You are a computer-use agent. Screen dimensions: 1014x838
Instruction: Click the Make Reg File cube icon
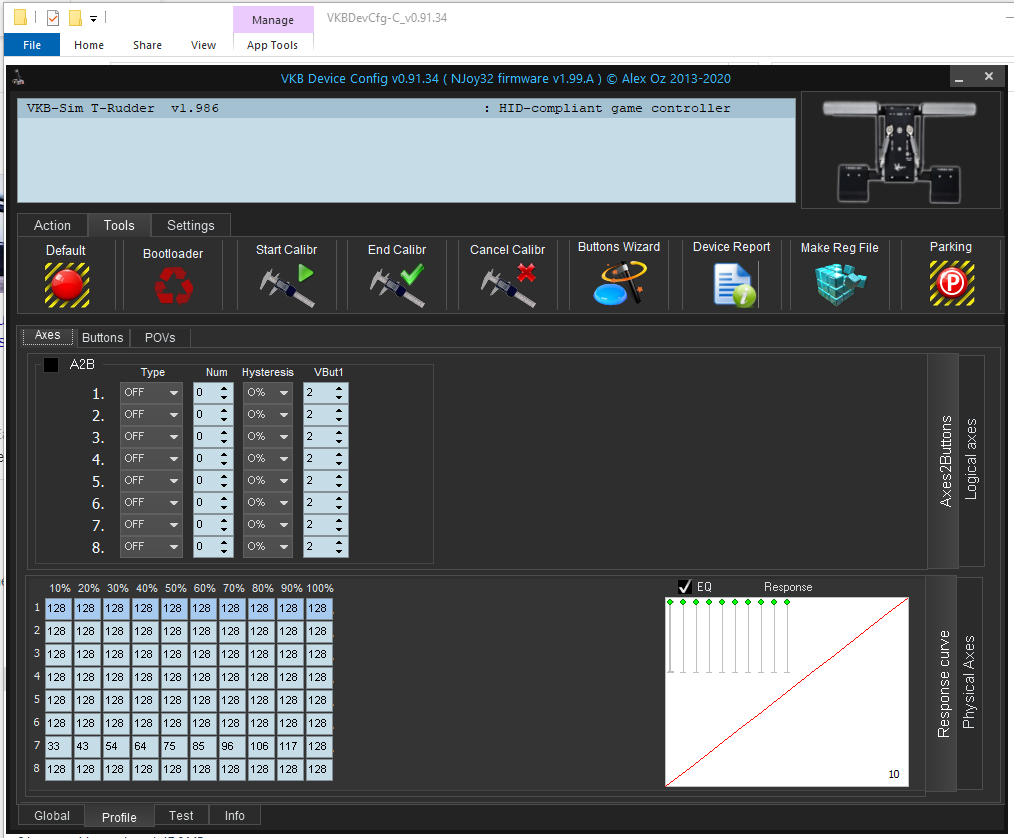coord(839,284)
